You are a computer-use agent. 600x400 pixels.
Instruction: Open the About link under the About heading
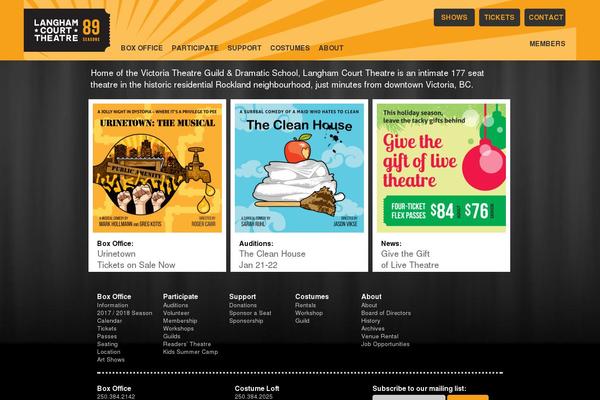pos(369,305)
